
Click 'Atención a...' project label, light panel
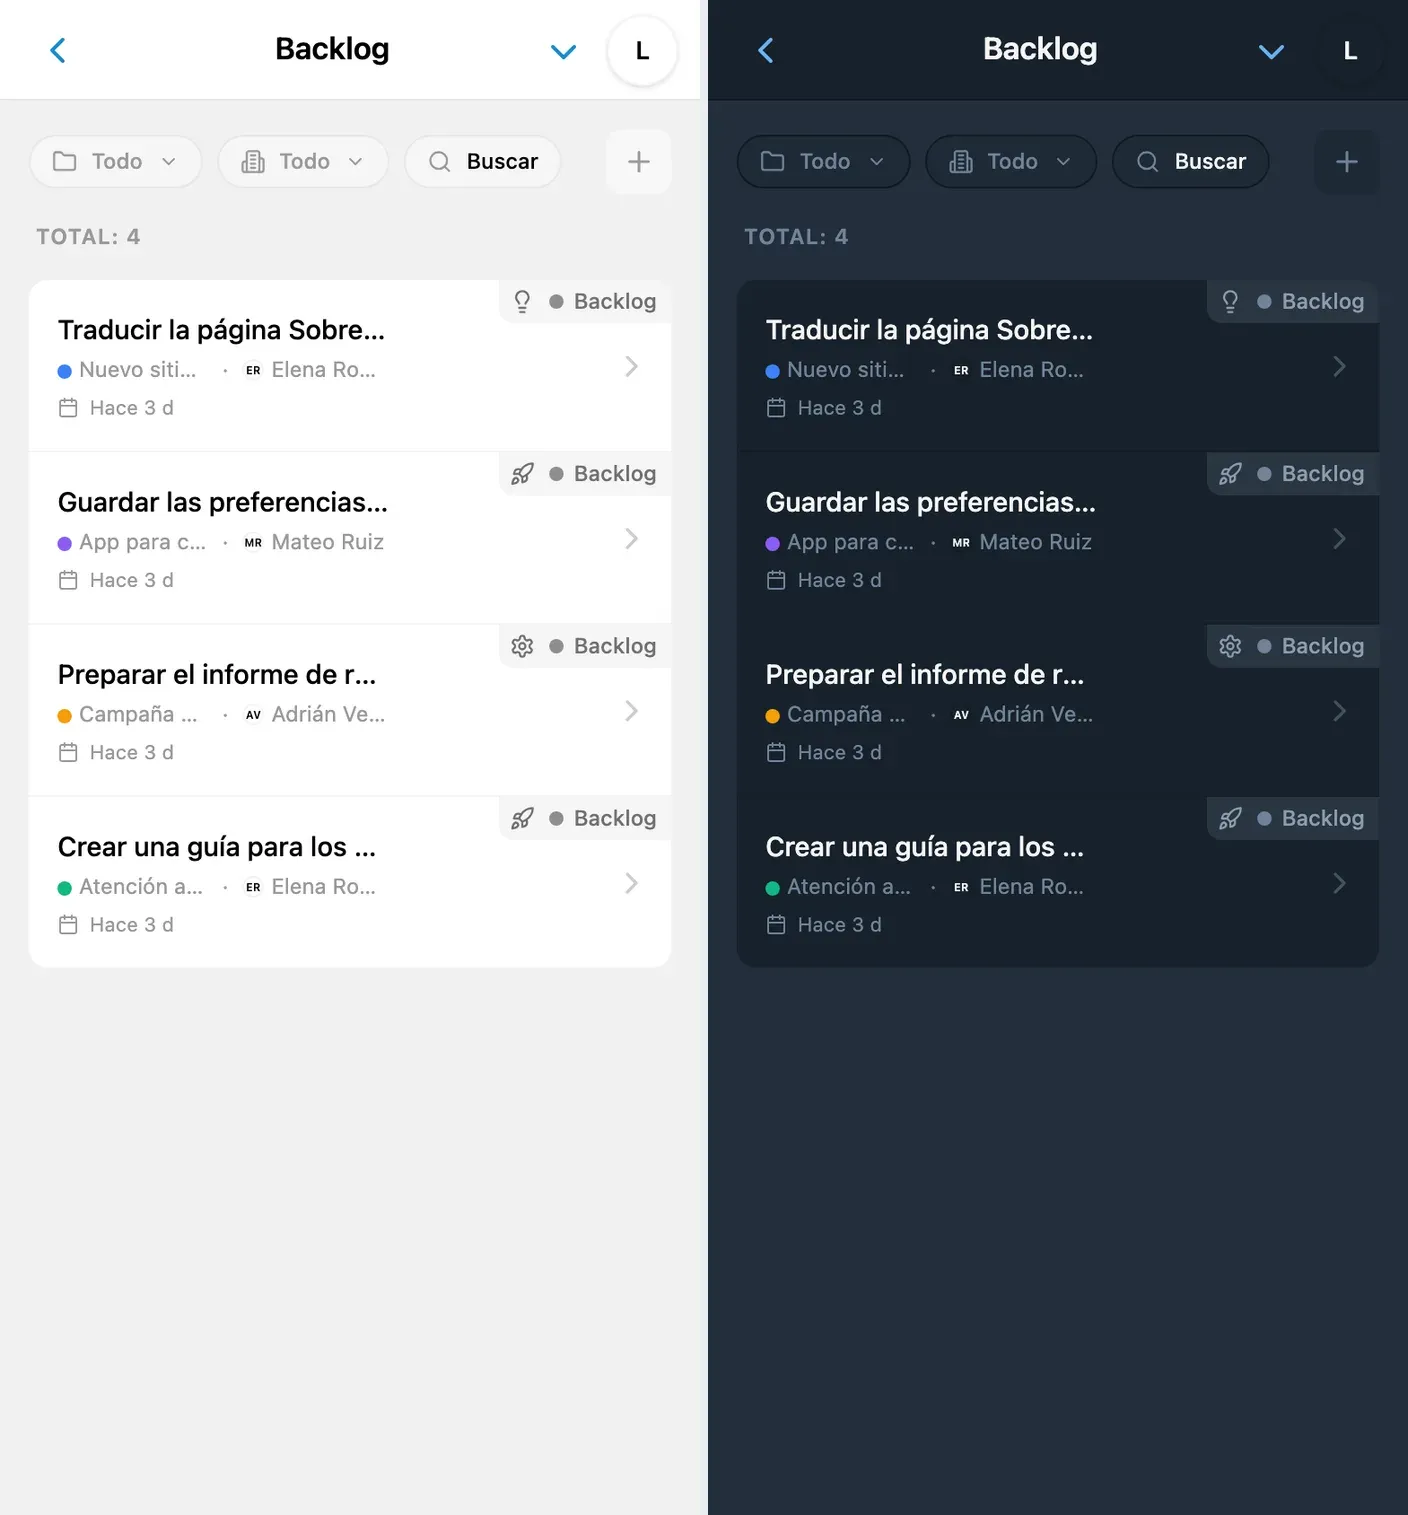pos(141,887)
